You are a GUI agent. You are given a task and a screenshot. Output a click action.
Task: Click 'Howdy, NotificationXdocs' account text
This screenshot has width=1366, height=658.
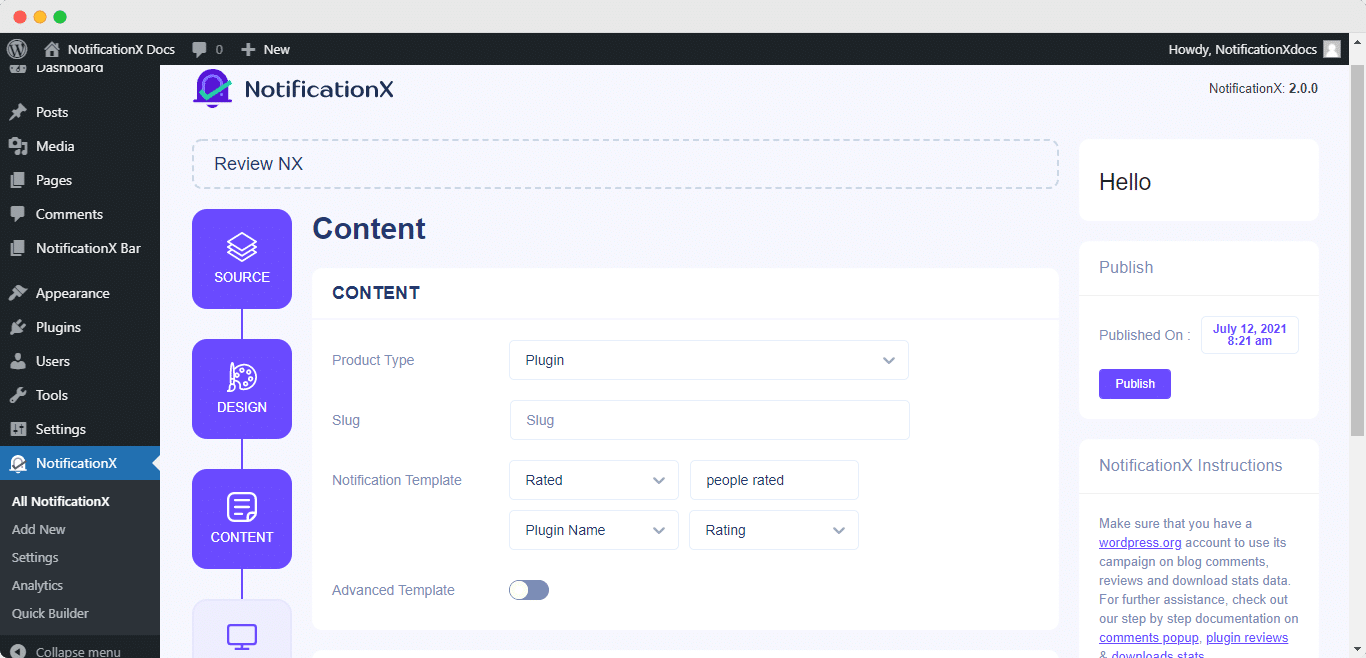[x=1243, y=49]
